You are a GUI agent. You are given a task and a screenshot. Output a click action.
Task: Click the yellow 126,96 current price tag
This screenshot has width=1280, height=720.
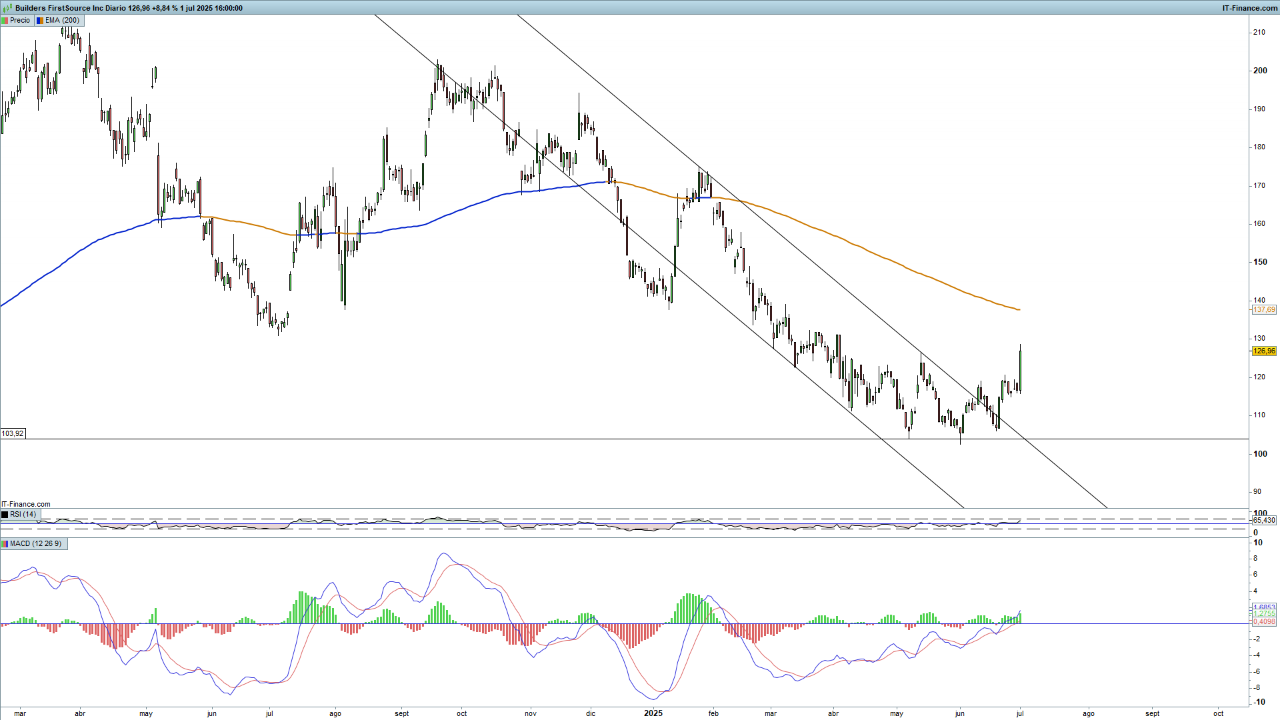(1264, 351)
